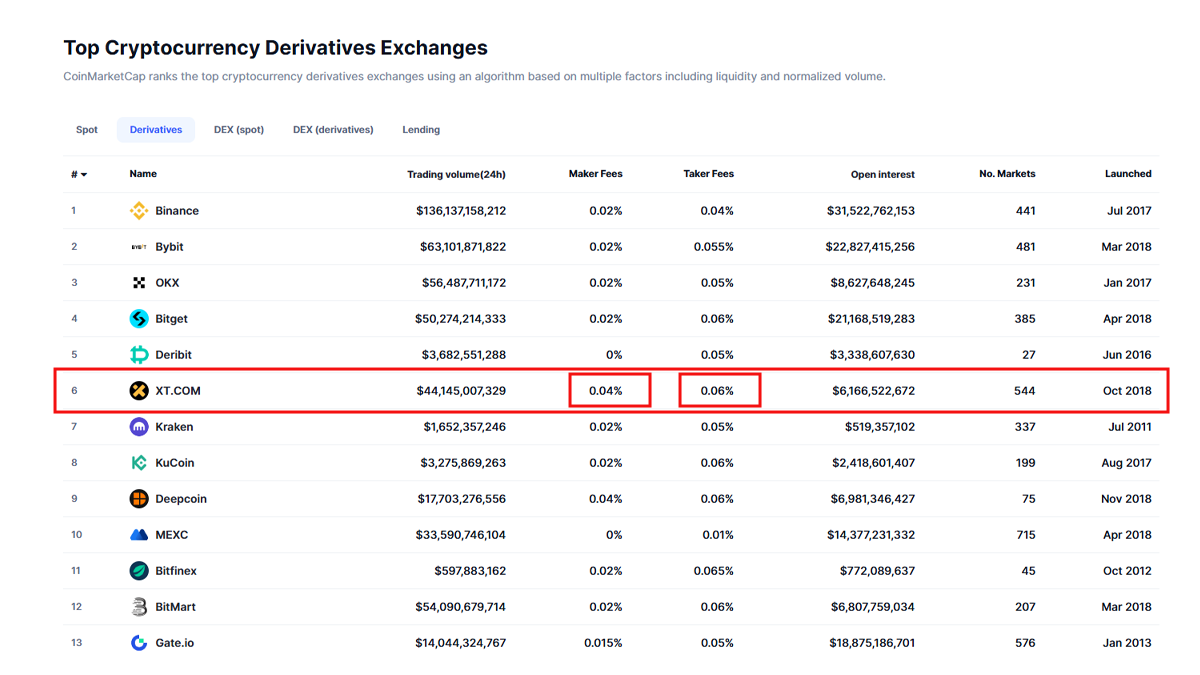
Task: Click the Bitget logo icon
Action: (x=139, y=319)
